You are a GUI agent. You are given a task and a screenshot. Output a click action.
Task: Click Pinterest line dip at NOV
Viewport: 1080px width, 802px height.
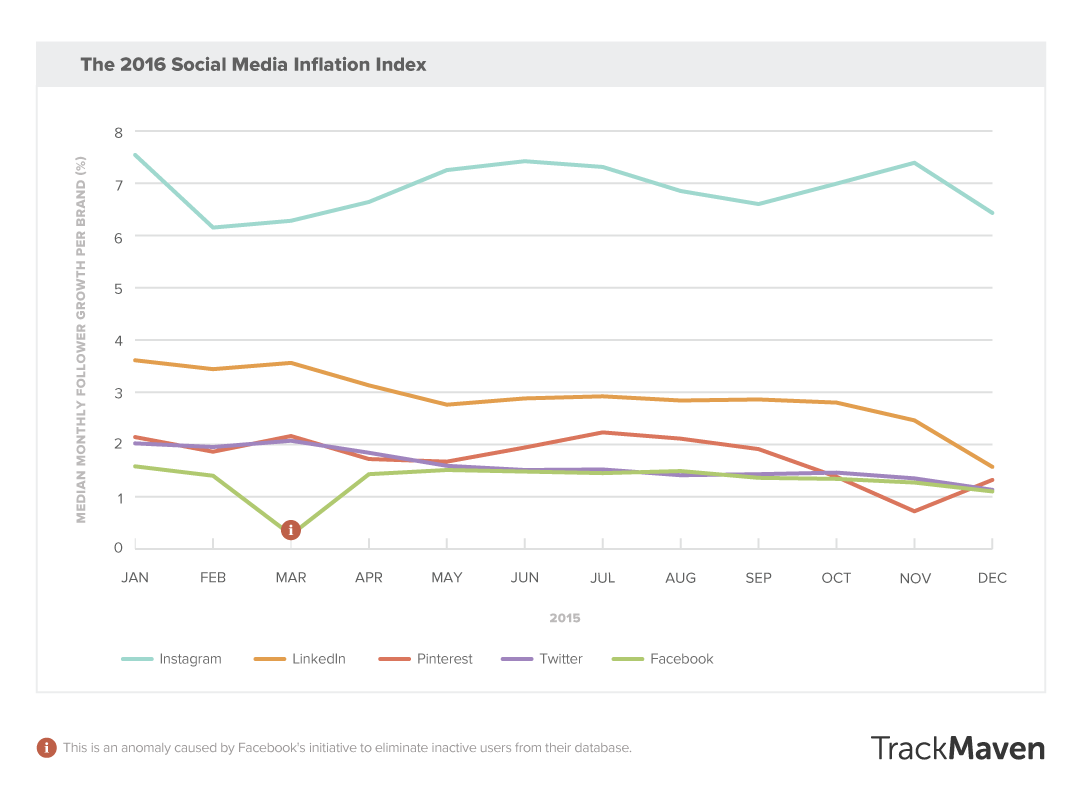click(914, 511)
